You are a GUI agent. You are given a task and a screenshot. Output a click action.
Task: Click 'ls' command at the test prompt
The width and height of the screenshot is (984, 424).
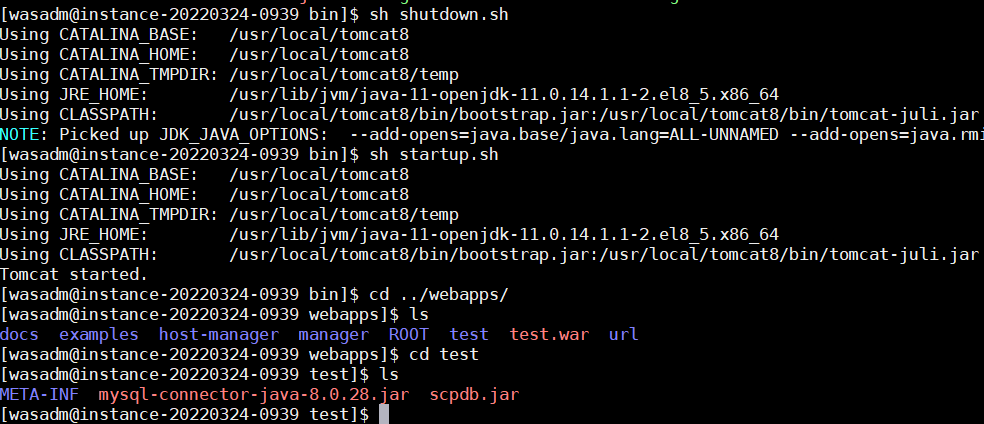point(389,374)
